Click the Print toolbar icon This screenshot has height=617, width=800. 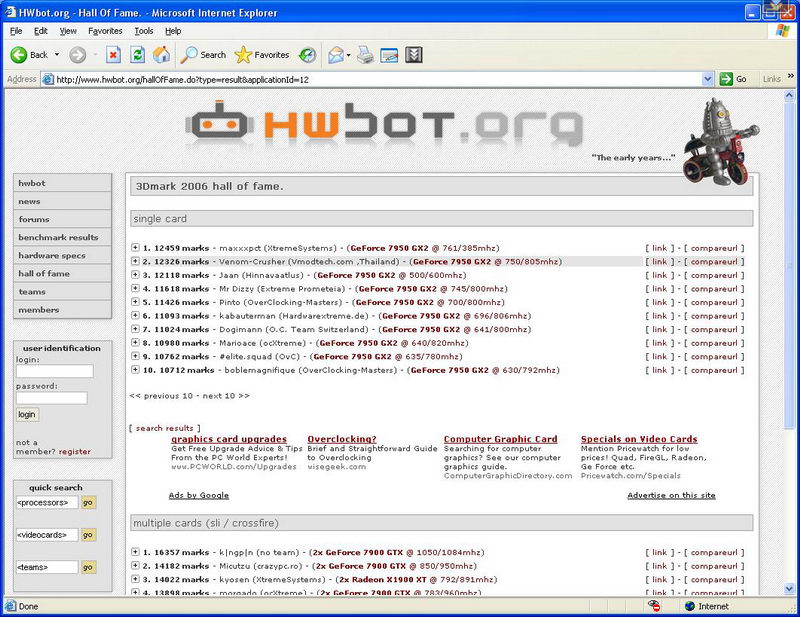(x=365, y=55)
